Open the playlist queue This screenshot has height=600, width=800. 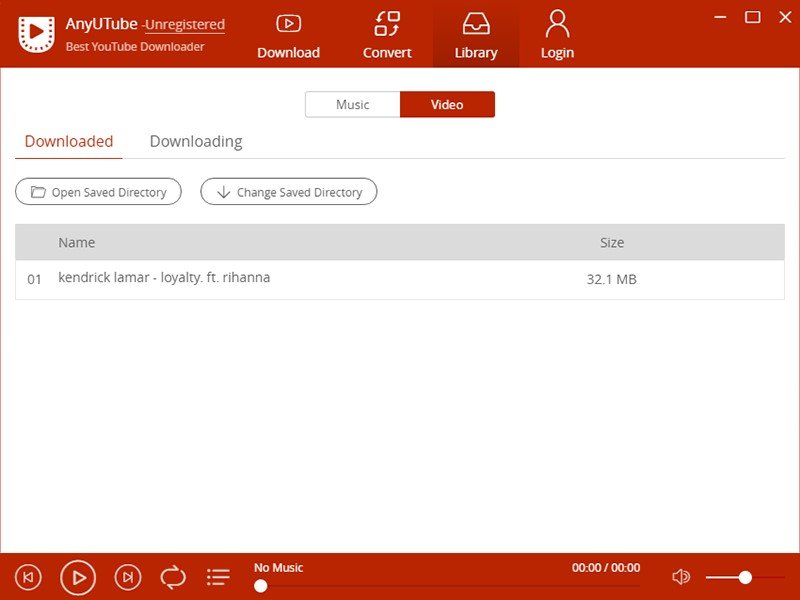click(x=218, y=577)
